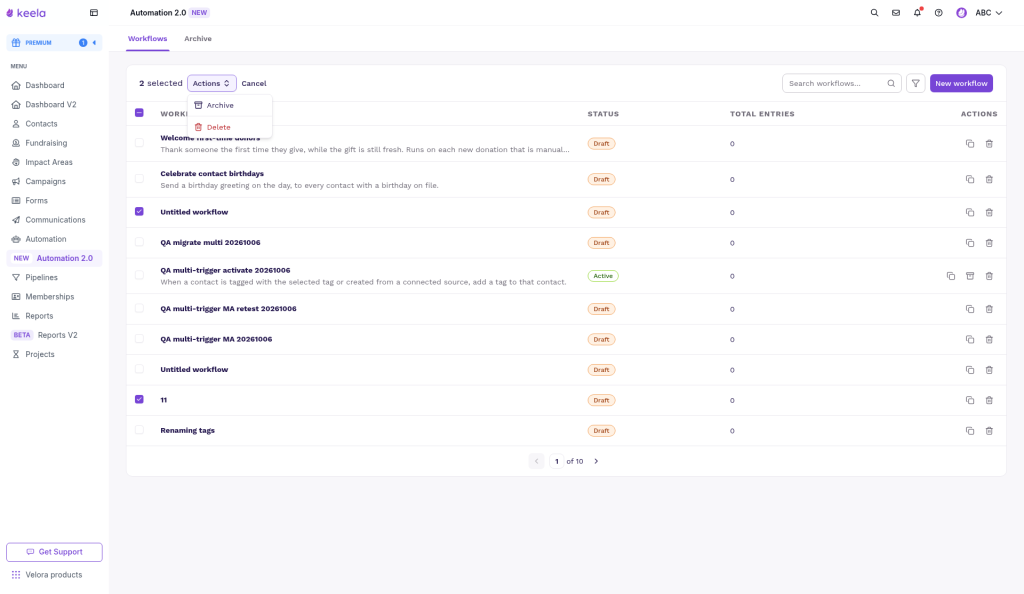Choose Archive from Actions menu
The height and width of the screenshot is (594, 1024).
click(x=230, y=105)
